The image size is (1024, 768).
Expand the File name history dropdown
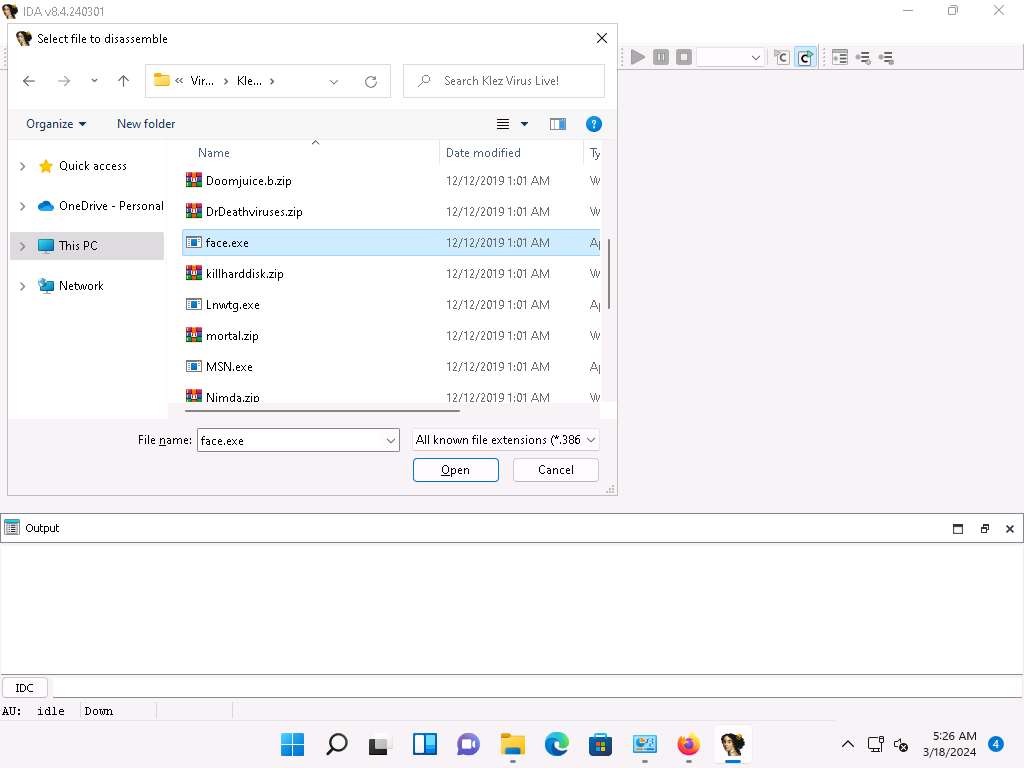(390, 440)
